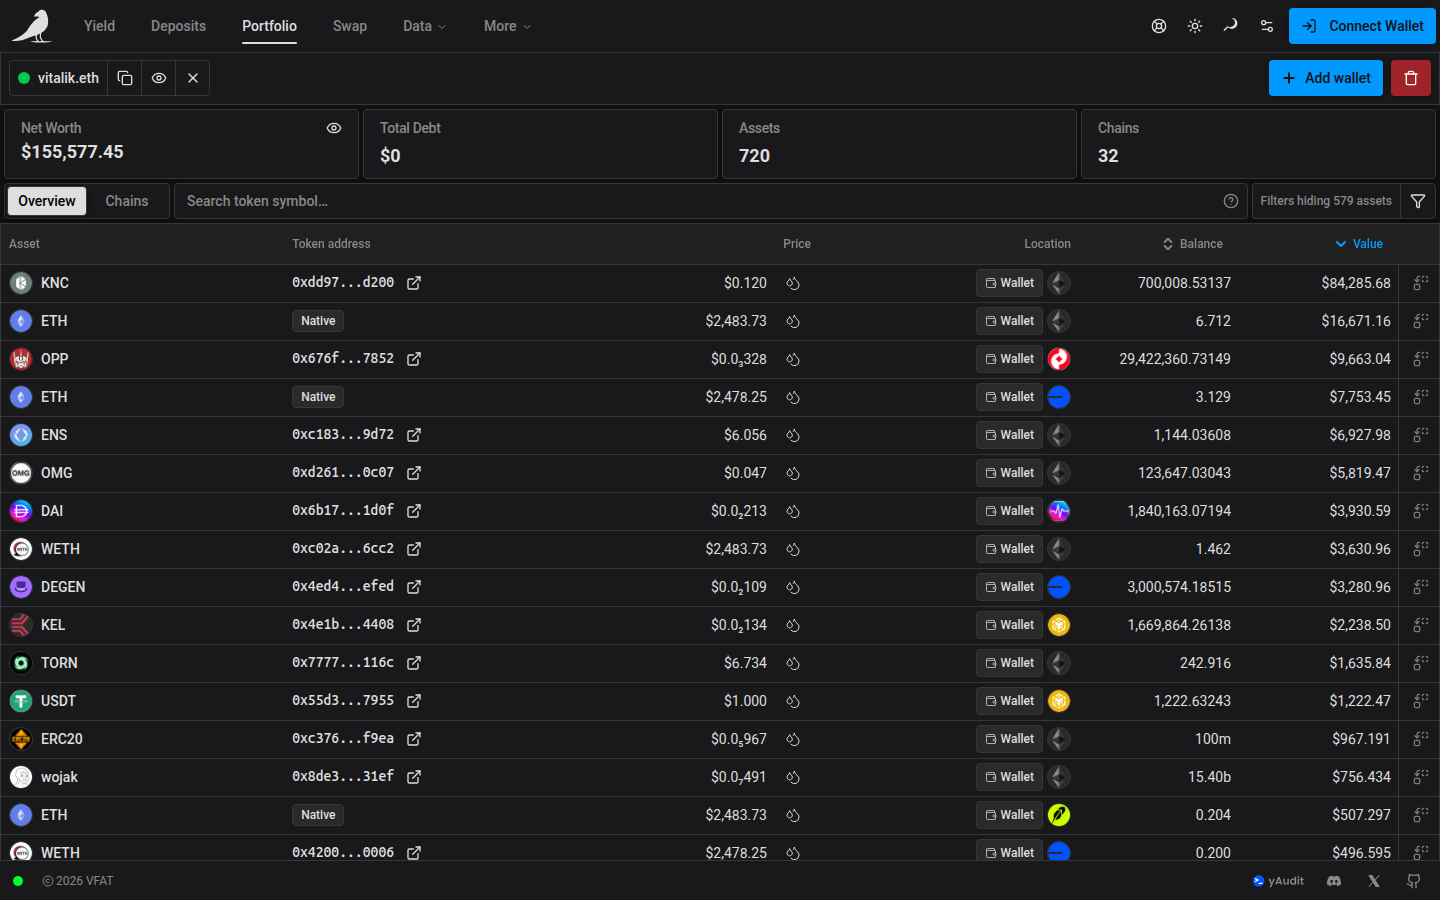Expand the More dropdown menu
Screen dimensions: 1440x900
click(x=507, y=26)
